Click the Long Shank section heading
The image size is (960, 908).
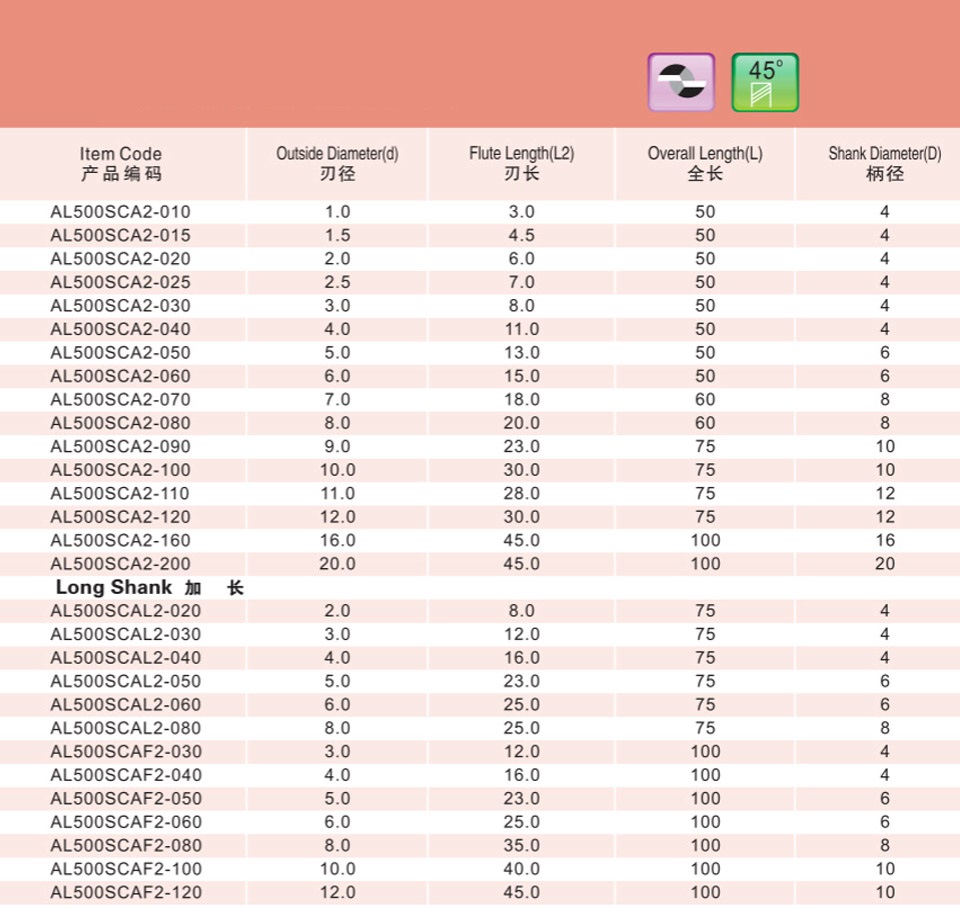(x=150, y=587)
